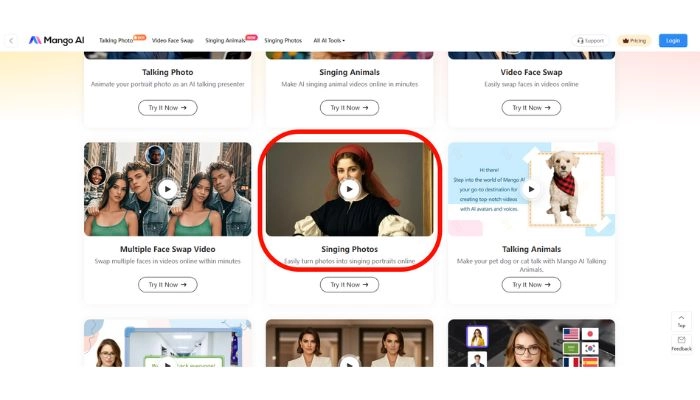The height and width of the screenshot is (400, 700).
Task: Go back using the left chevron icon
Action: 11,41
